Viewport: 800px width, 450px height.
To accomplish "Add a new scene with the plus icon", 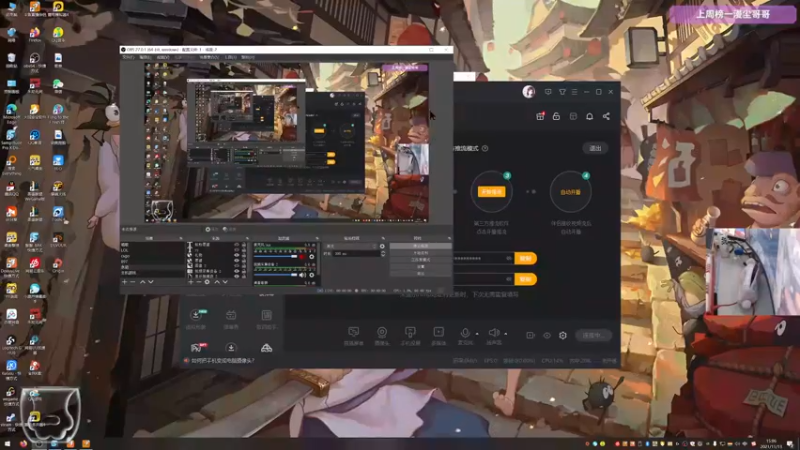I will coord(124,282).
